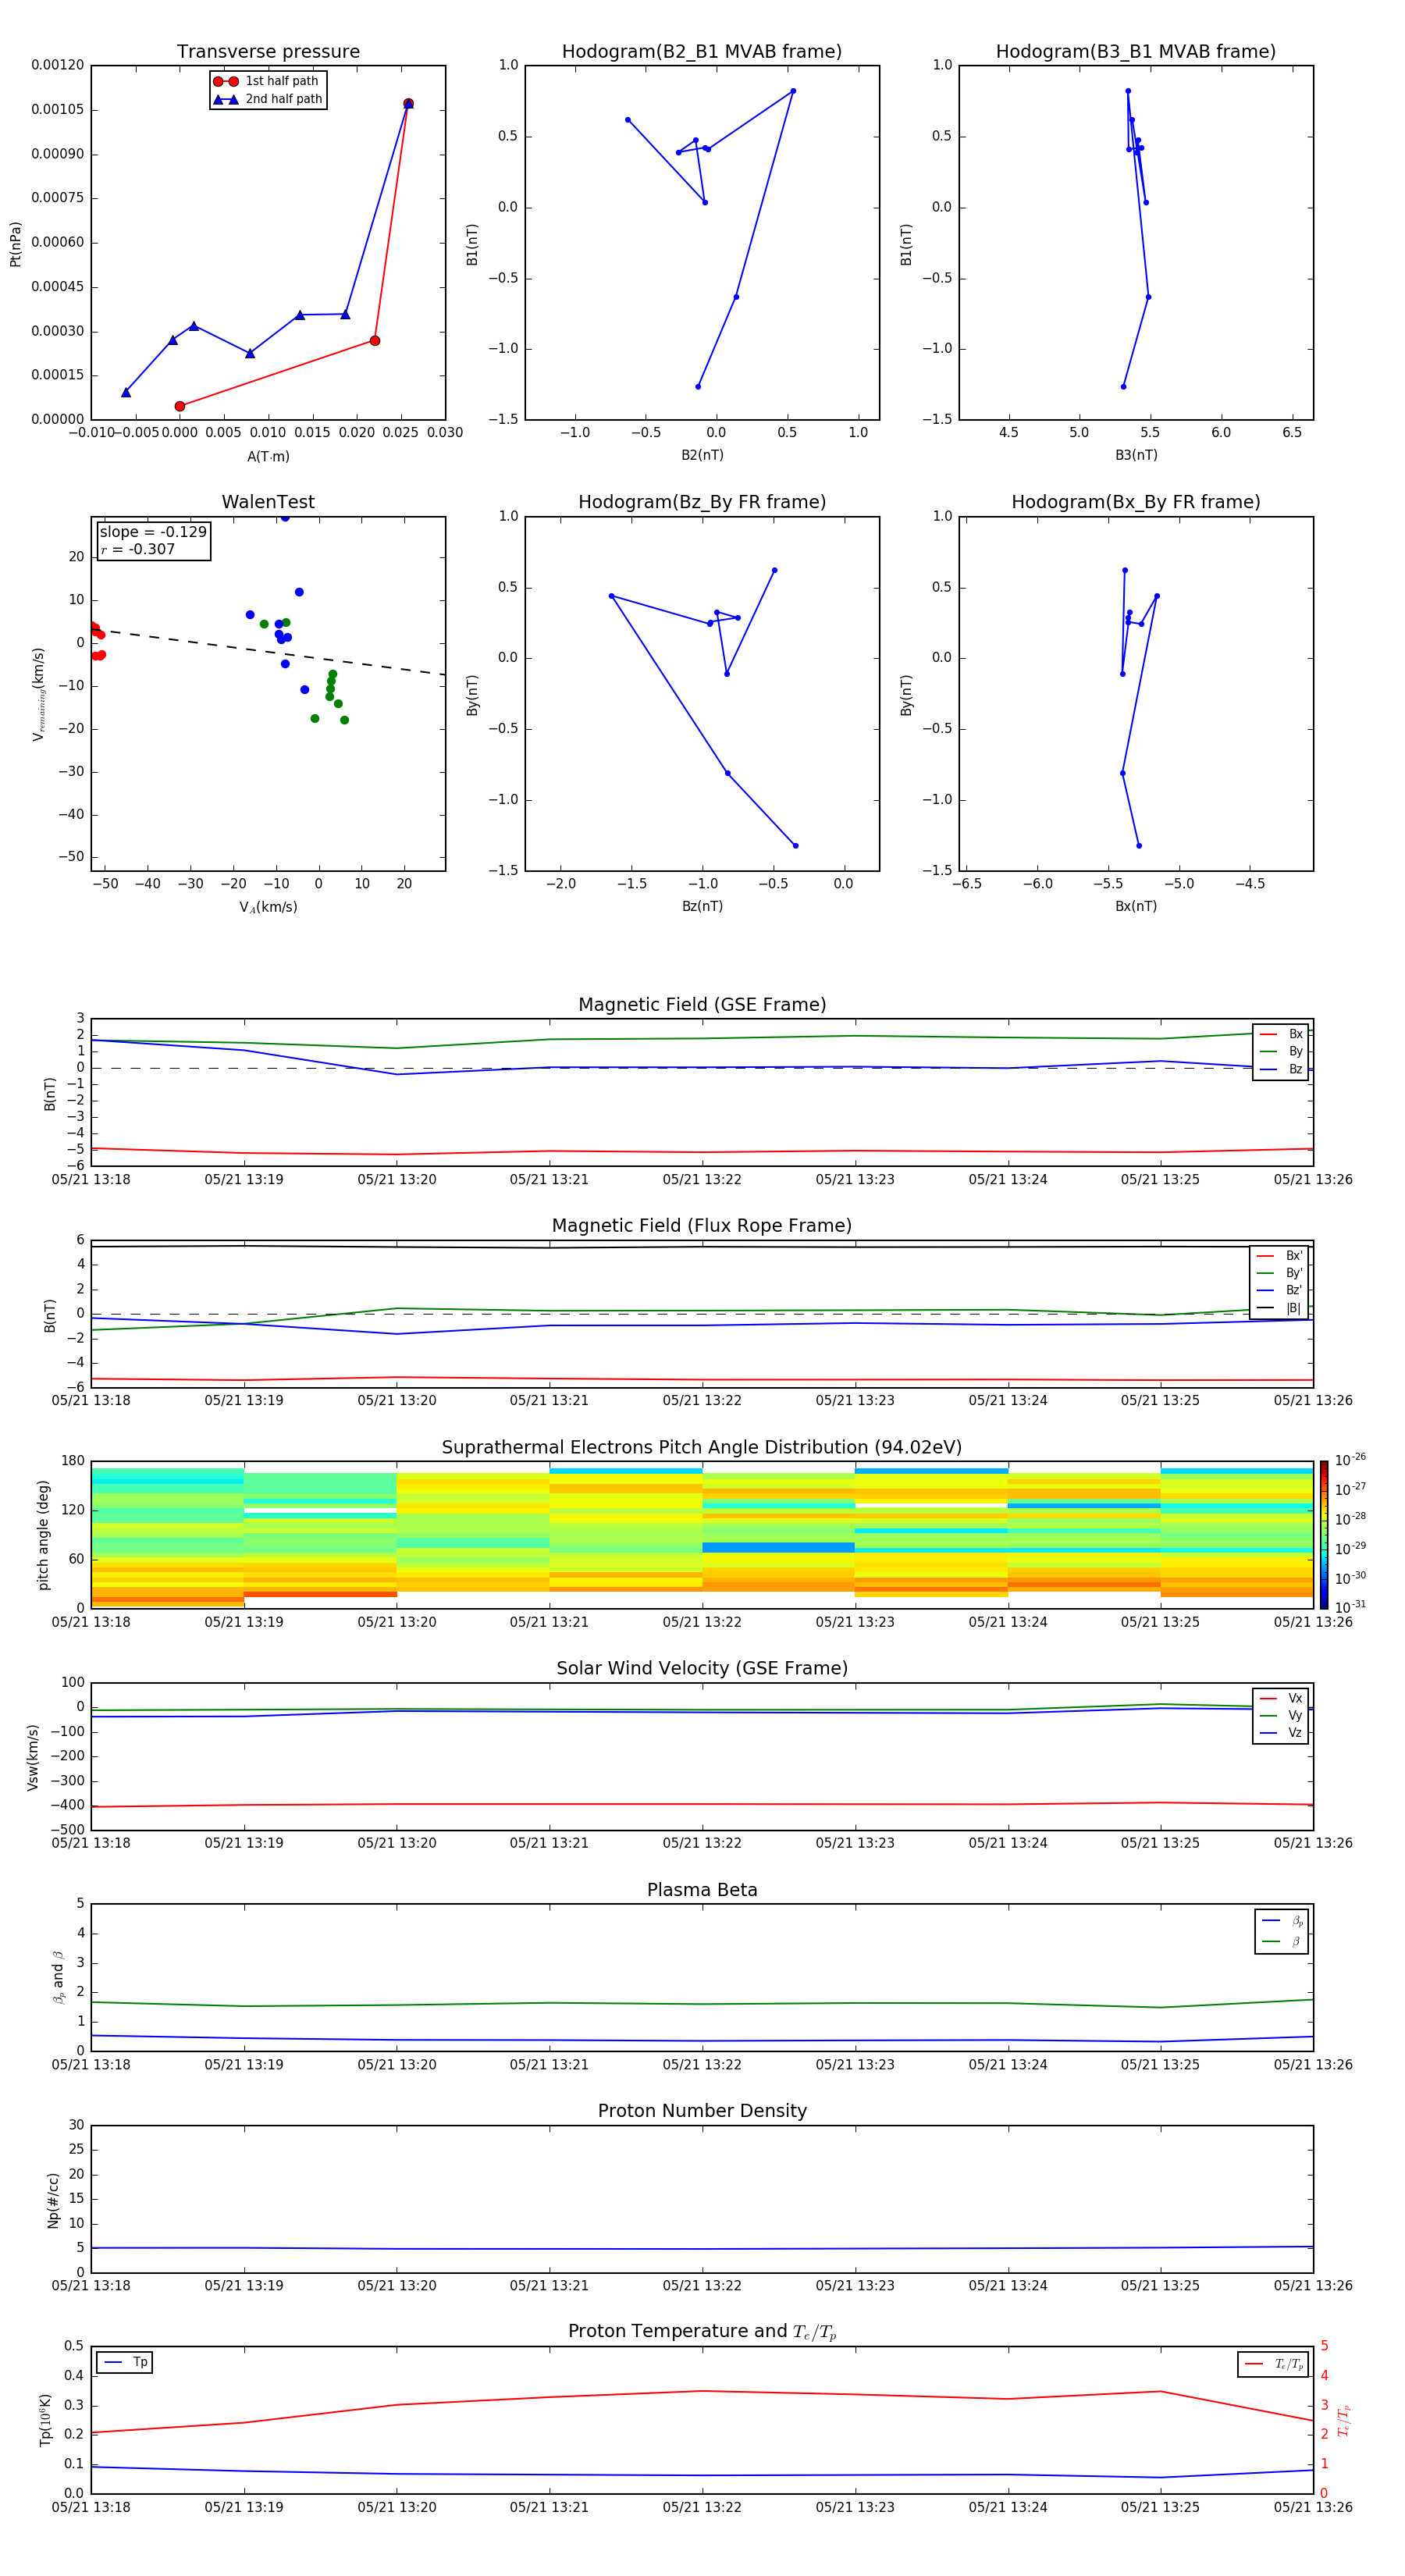Click 'Proton Number Density' panel title
The width and height of the screenshot is (1405, 2576).
tap(702, 2111)
